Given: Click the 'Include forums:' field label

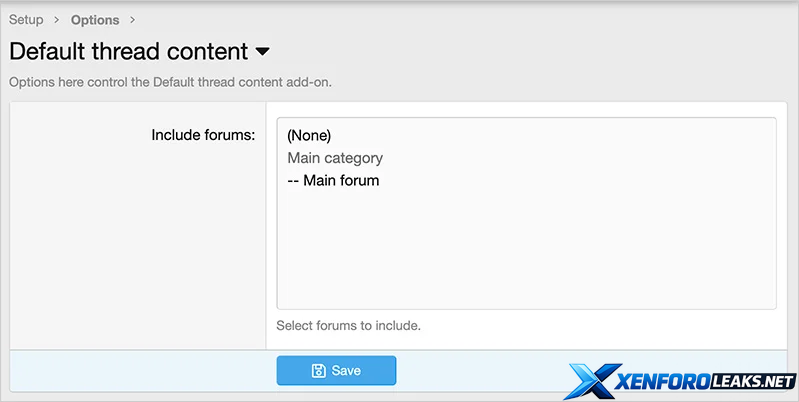Looking at the screenshot, I should (203, 135).
